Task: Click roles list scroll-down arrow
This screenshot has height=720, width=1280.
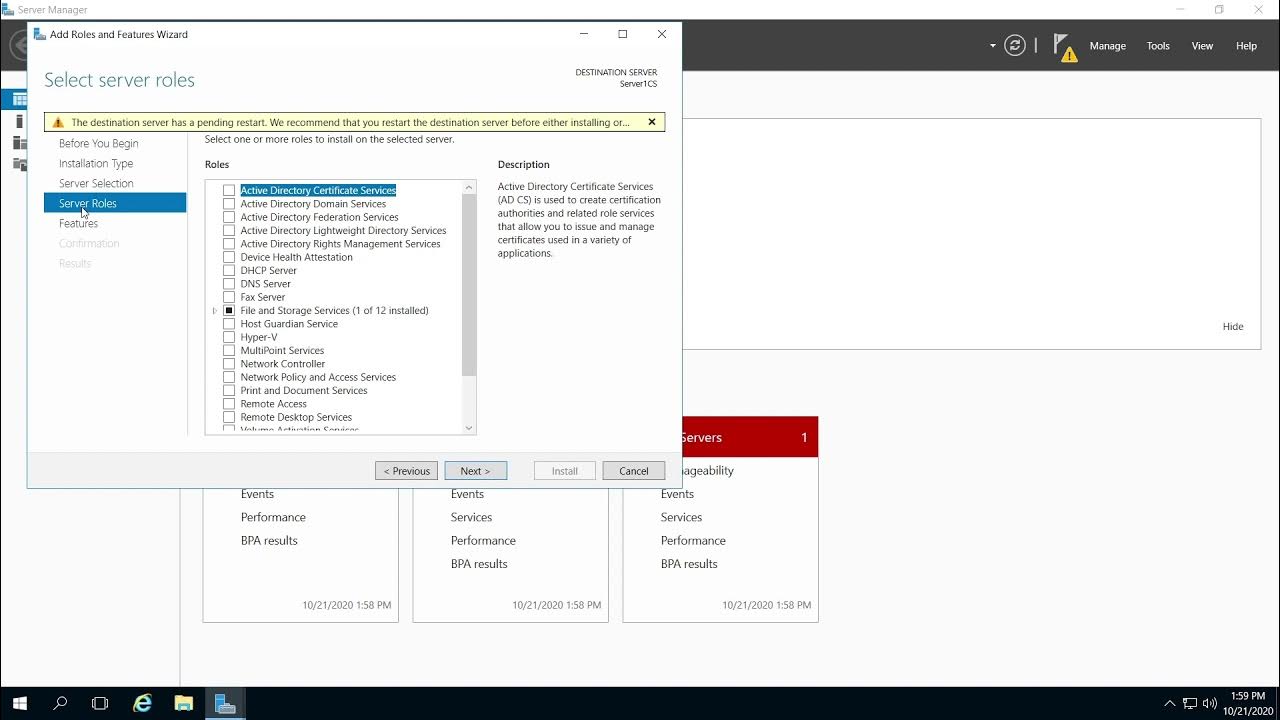Action: pyautogui.click(x=469, y=428)
